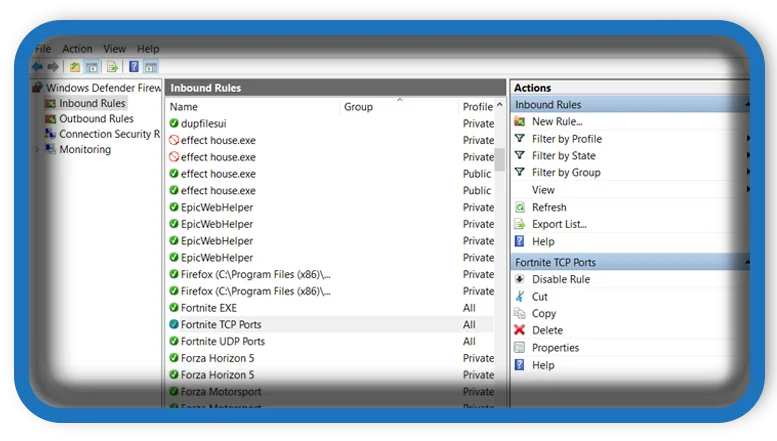Collapse the Fortnite TCP Ports actions section

point(746,262)
